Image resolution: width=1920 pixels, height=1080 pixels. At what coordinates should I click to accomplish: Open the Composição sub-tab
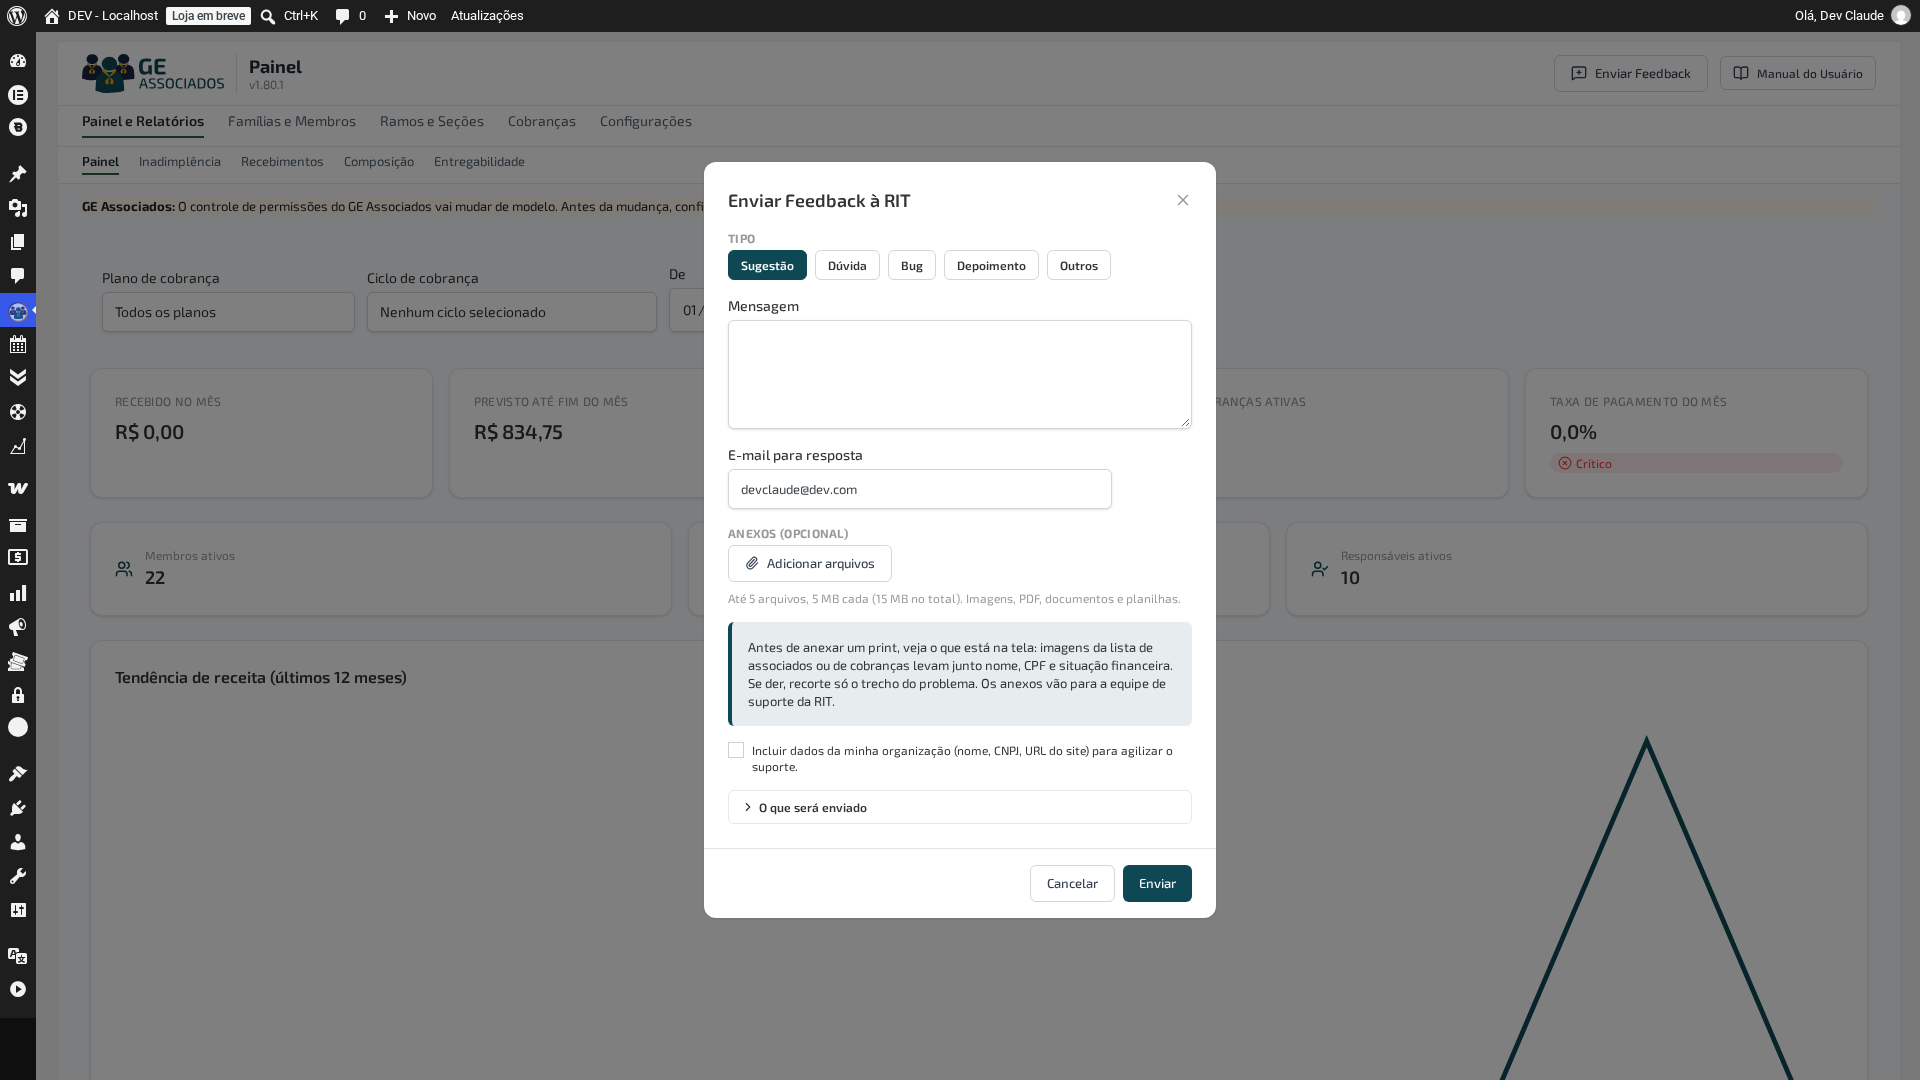pos(379,161)
